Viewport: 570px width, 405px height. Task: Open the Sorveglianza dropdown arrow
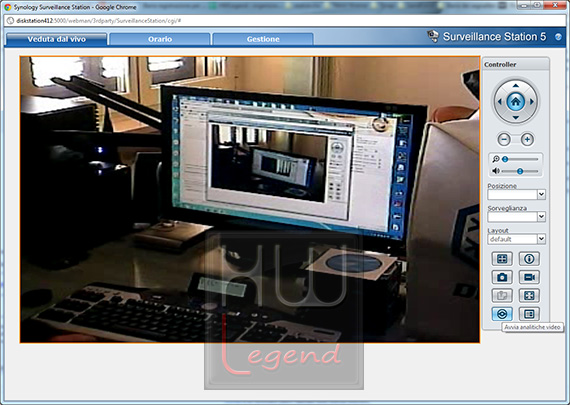pos(541,217)
